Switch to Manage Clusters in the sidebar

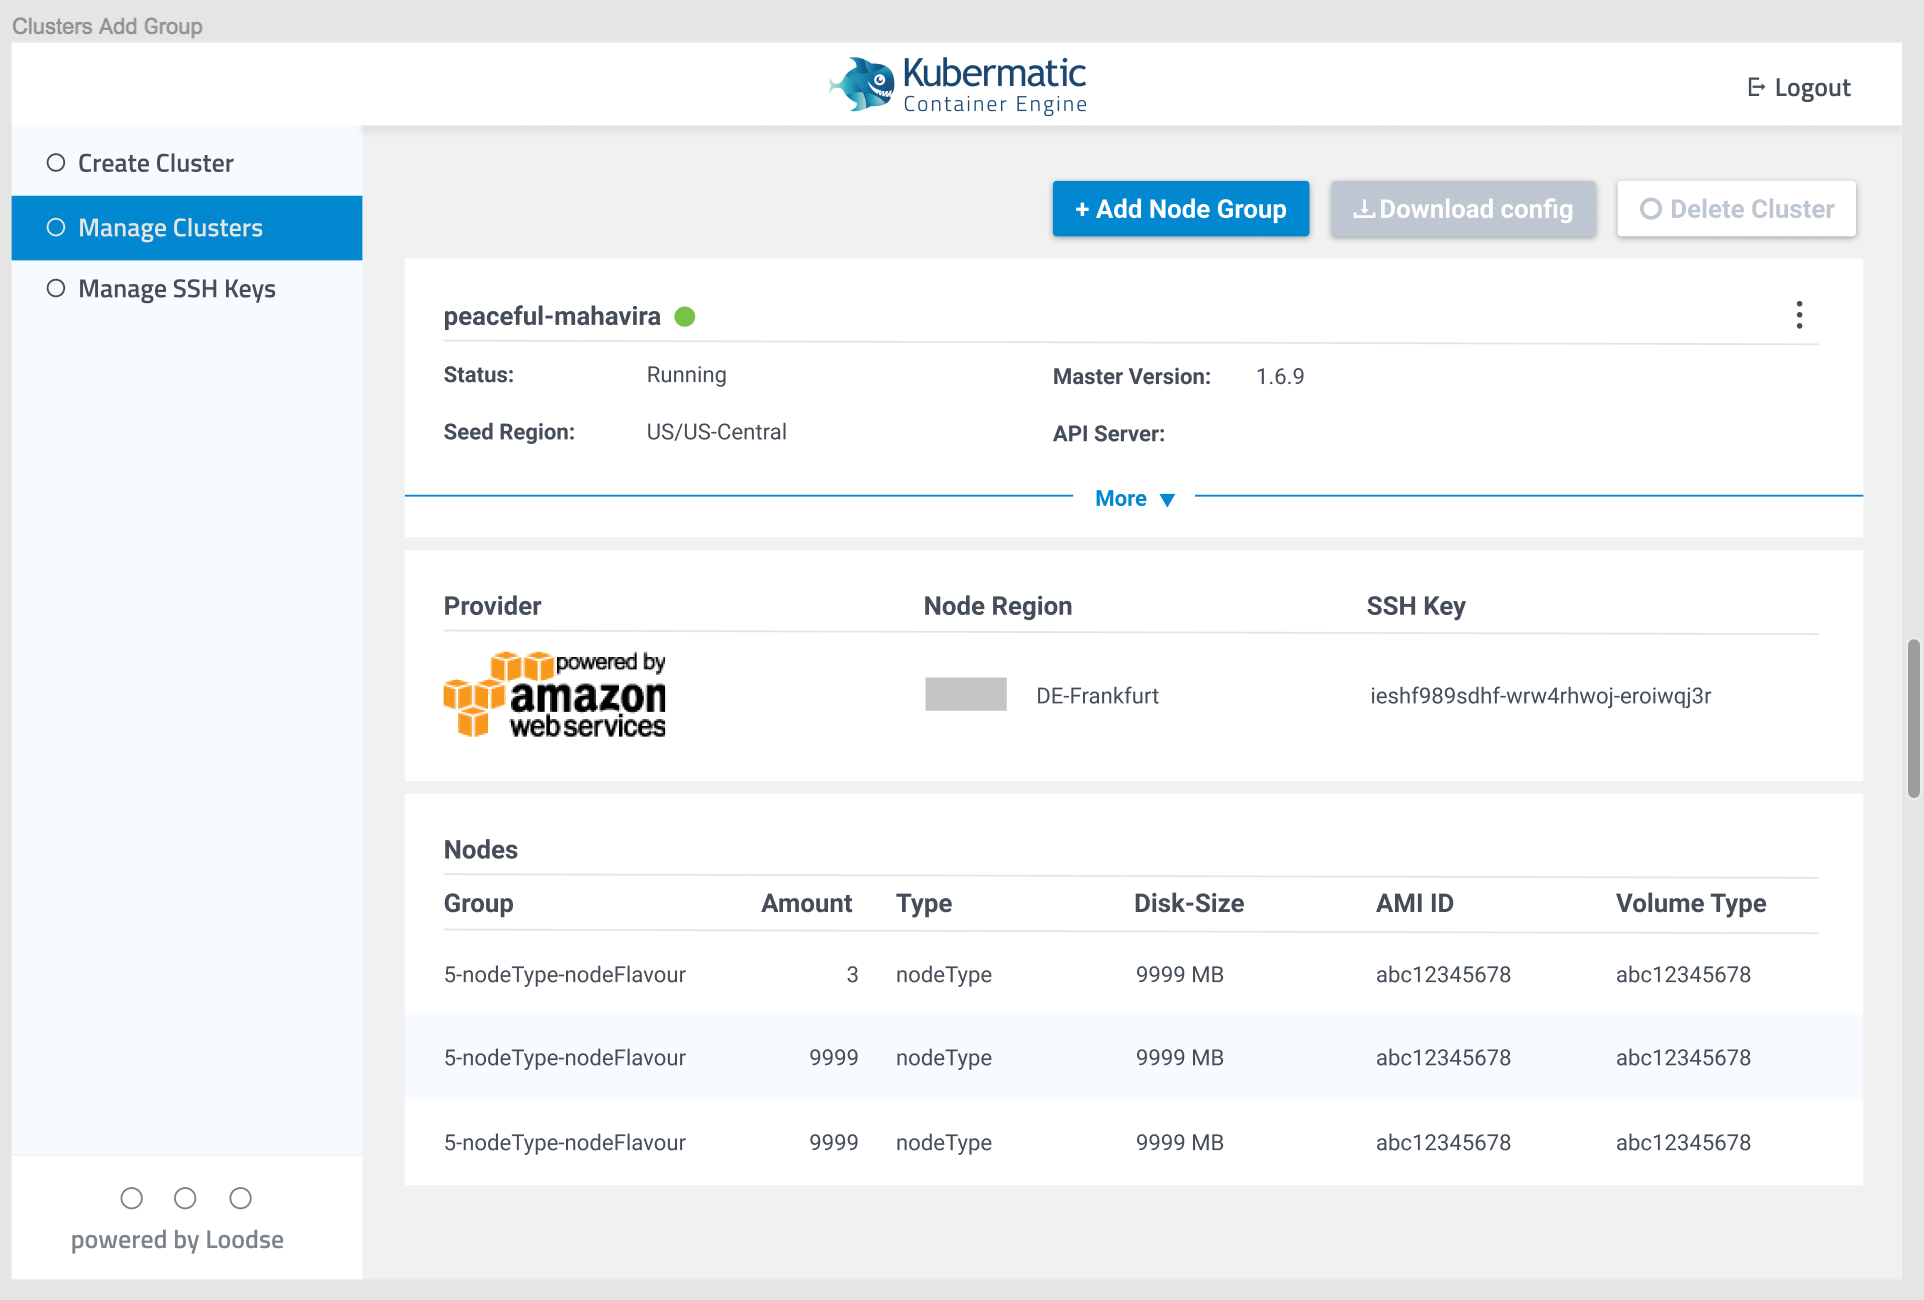170,227
